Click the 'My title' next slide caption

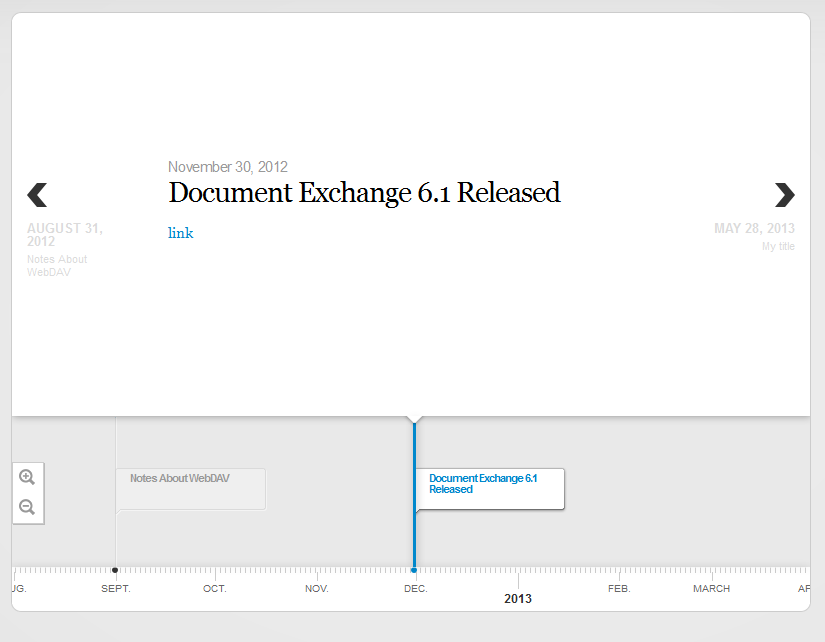778,246
